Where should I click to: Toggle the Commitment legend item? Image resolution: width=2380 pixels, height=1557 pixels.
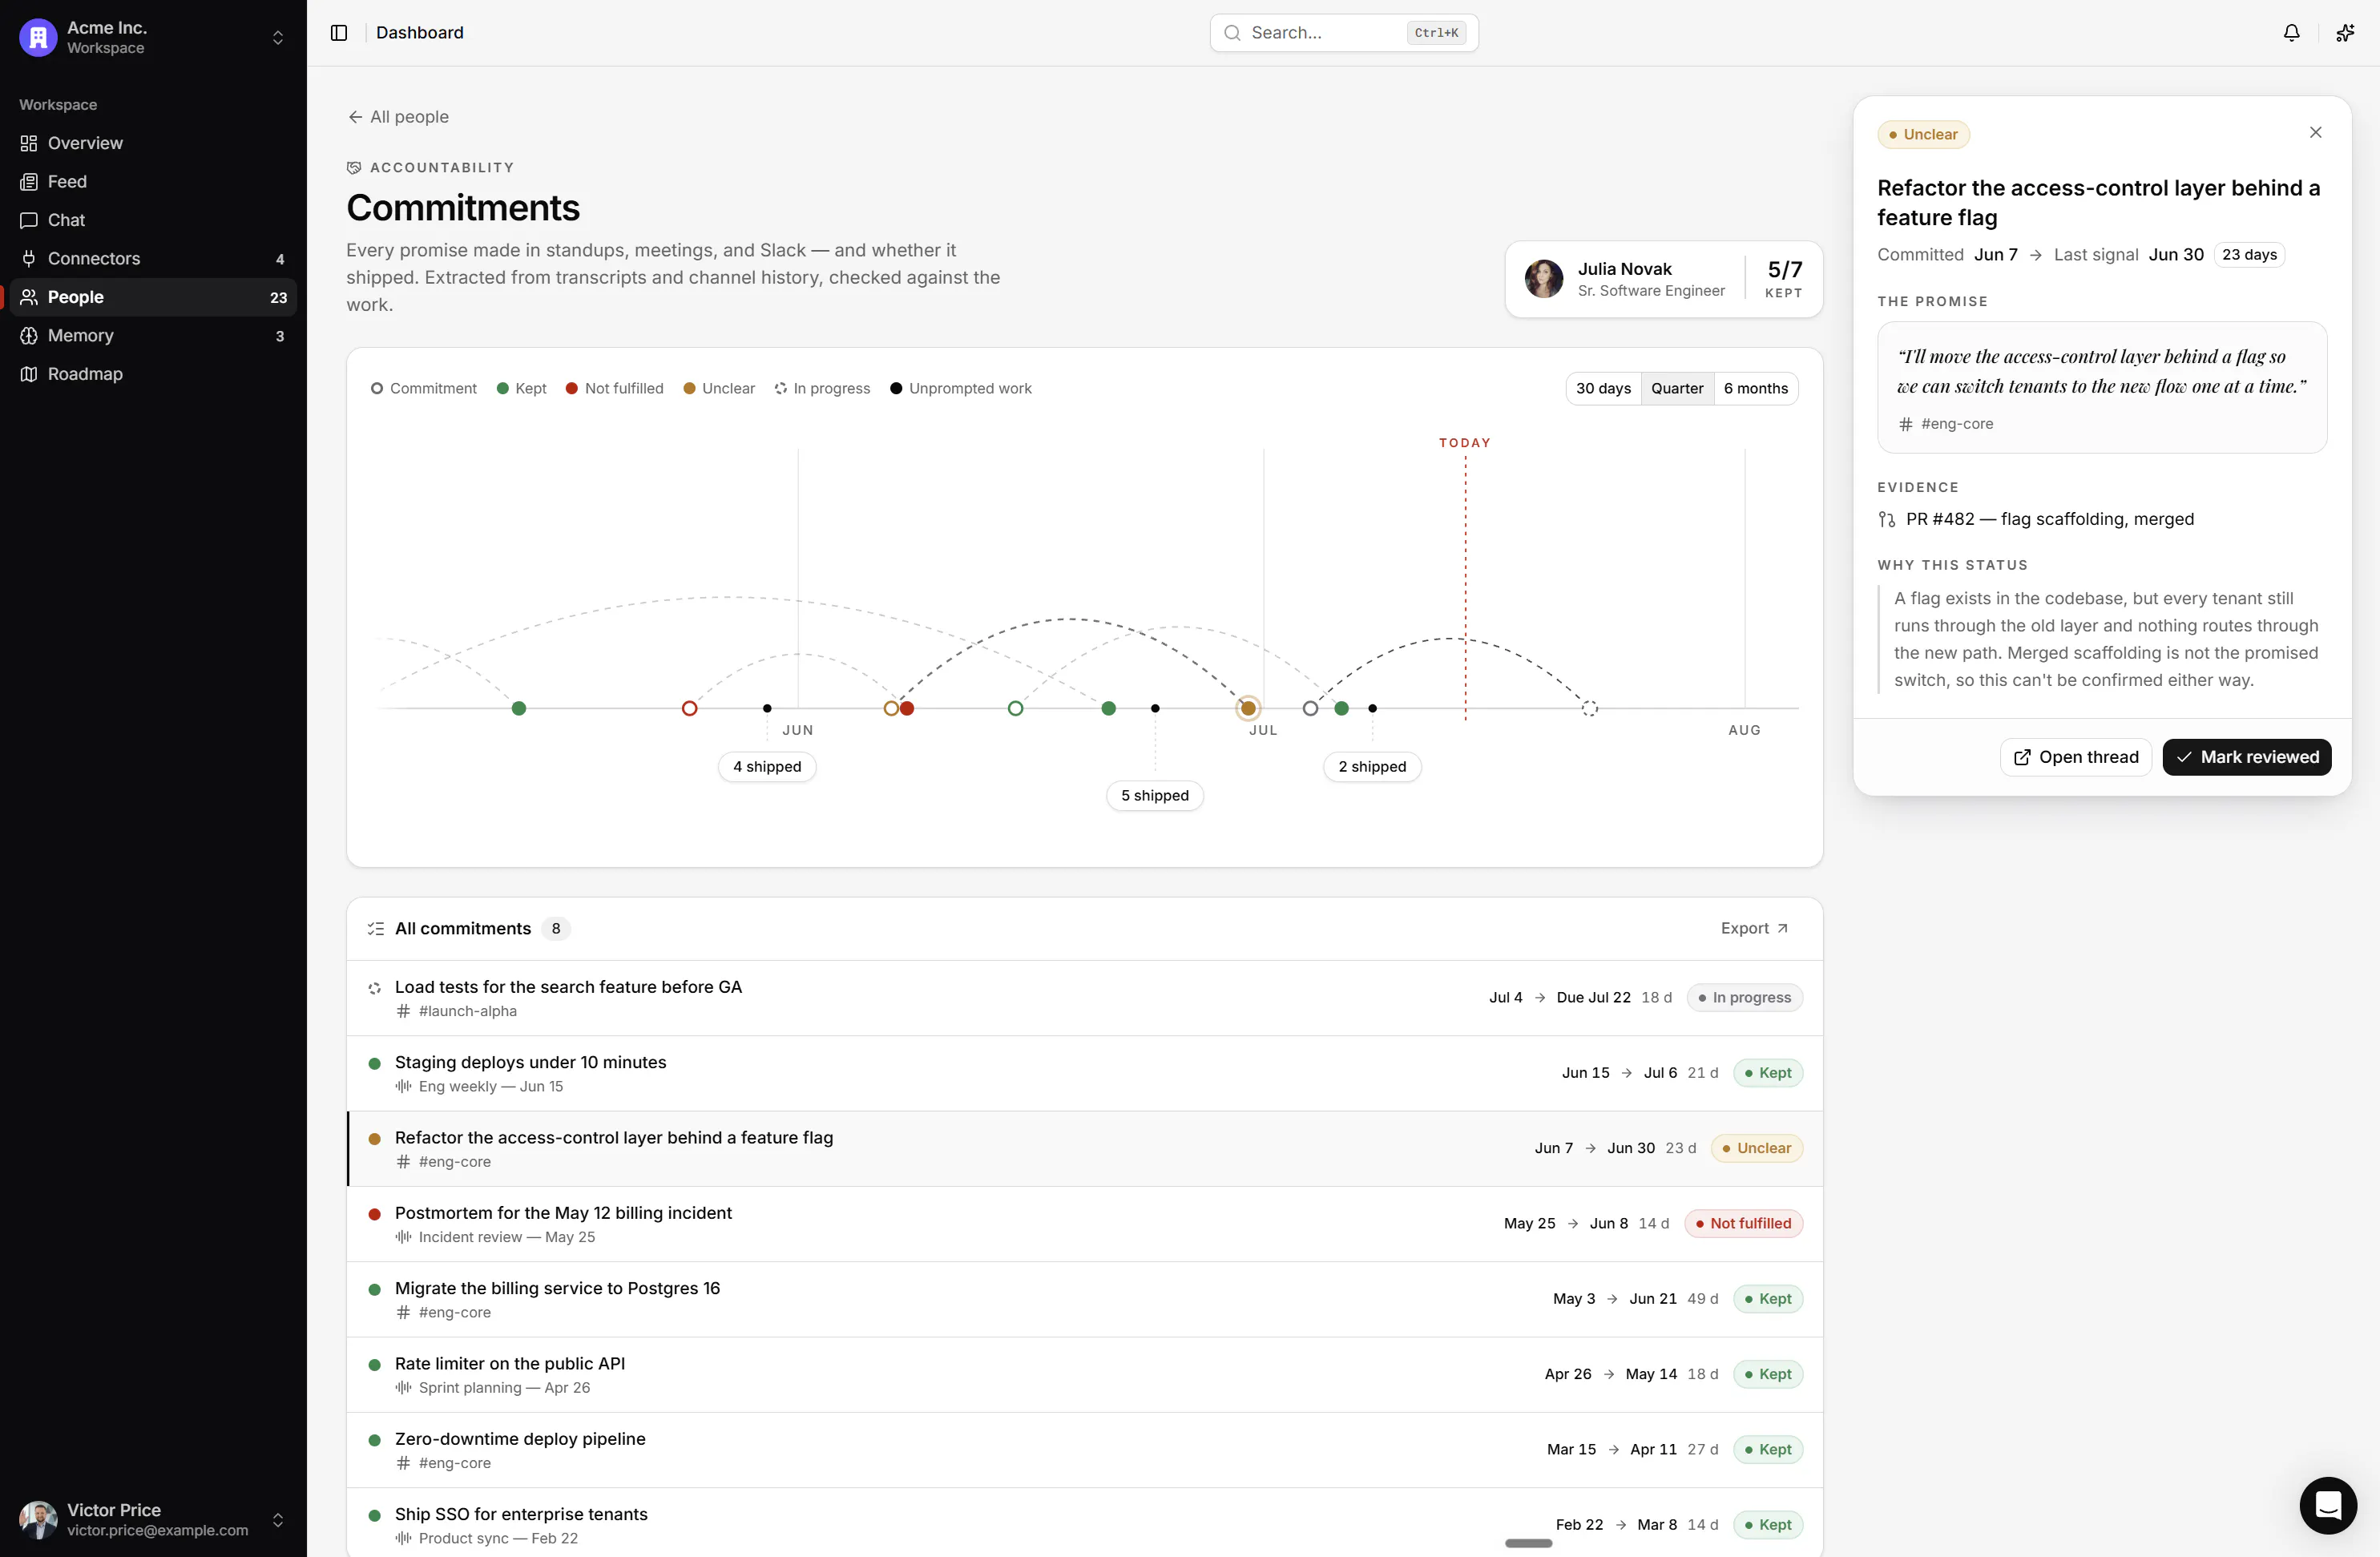423,389
